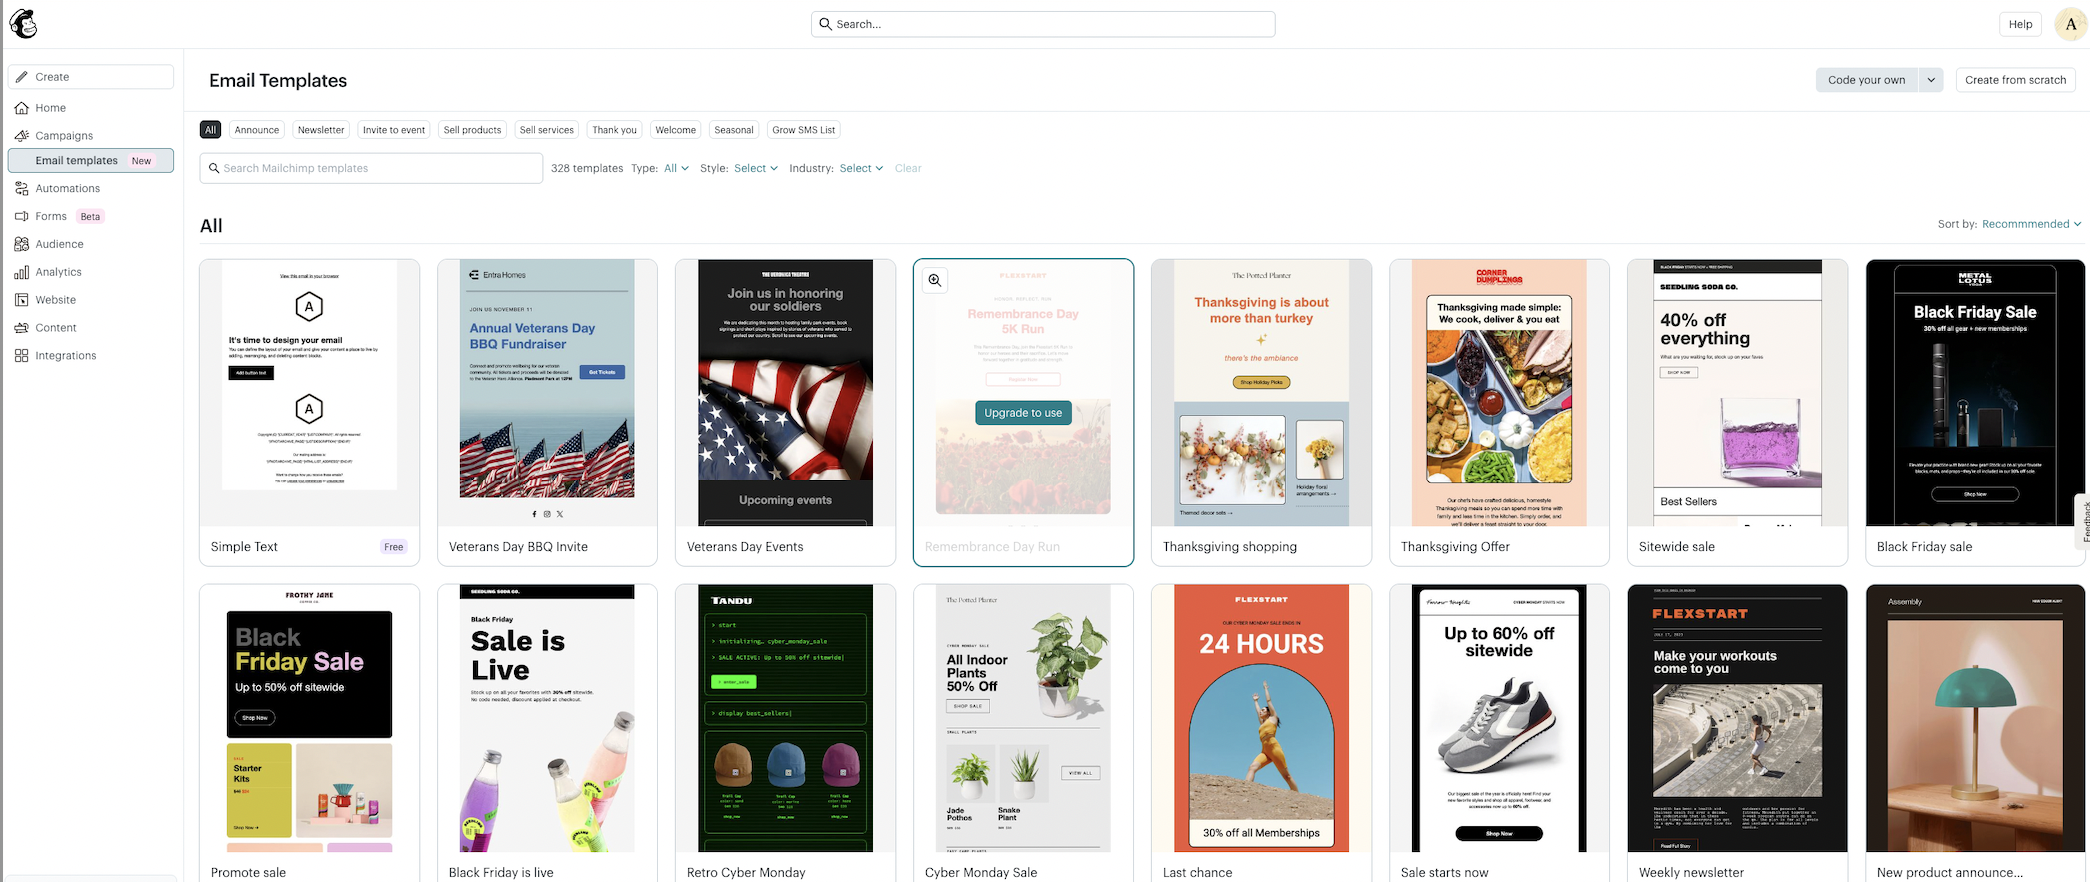Select the Black Friday sale template thumbnail
Screen dimensions: 2090x882
coord(1974,393)
